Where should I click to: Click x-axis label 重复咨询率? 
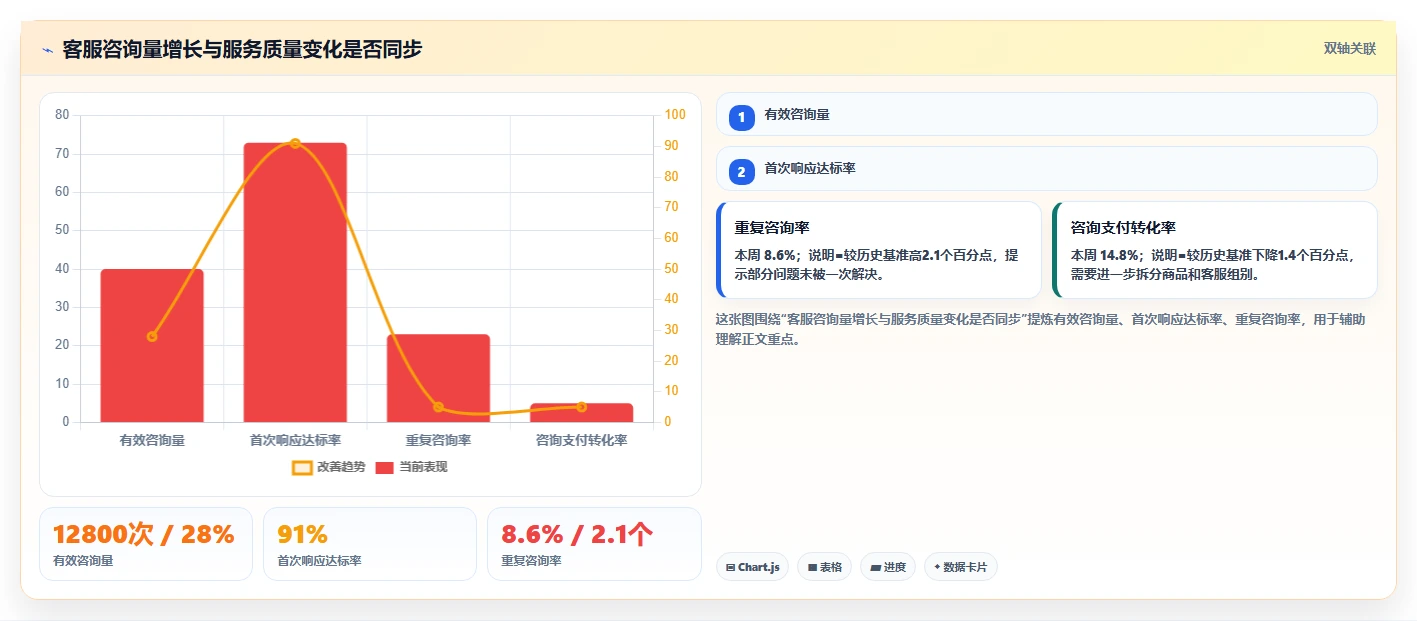[x=438, y=440]
